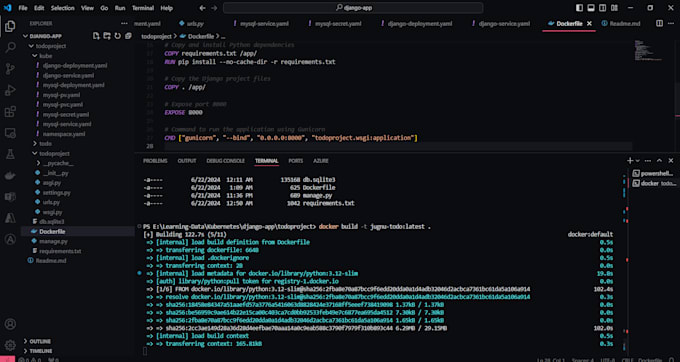
Task: Click the New File icon in Explorer
Action: (x=97, y=36)
